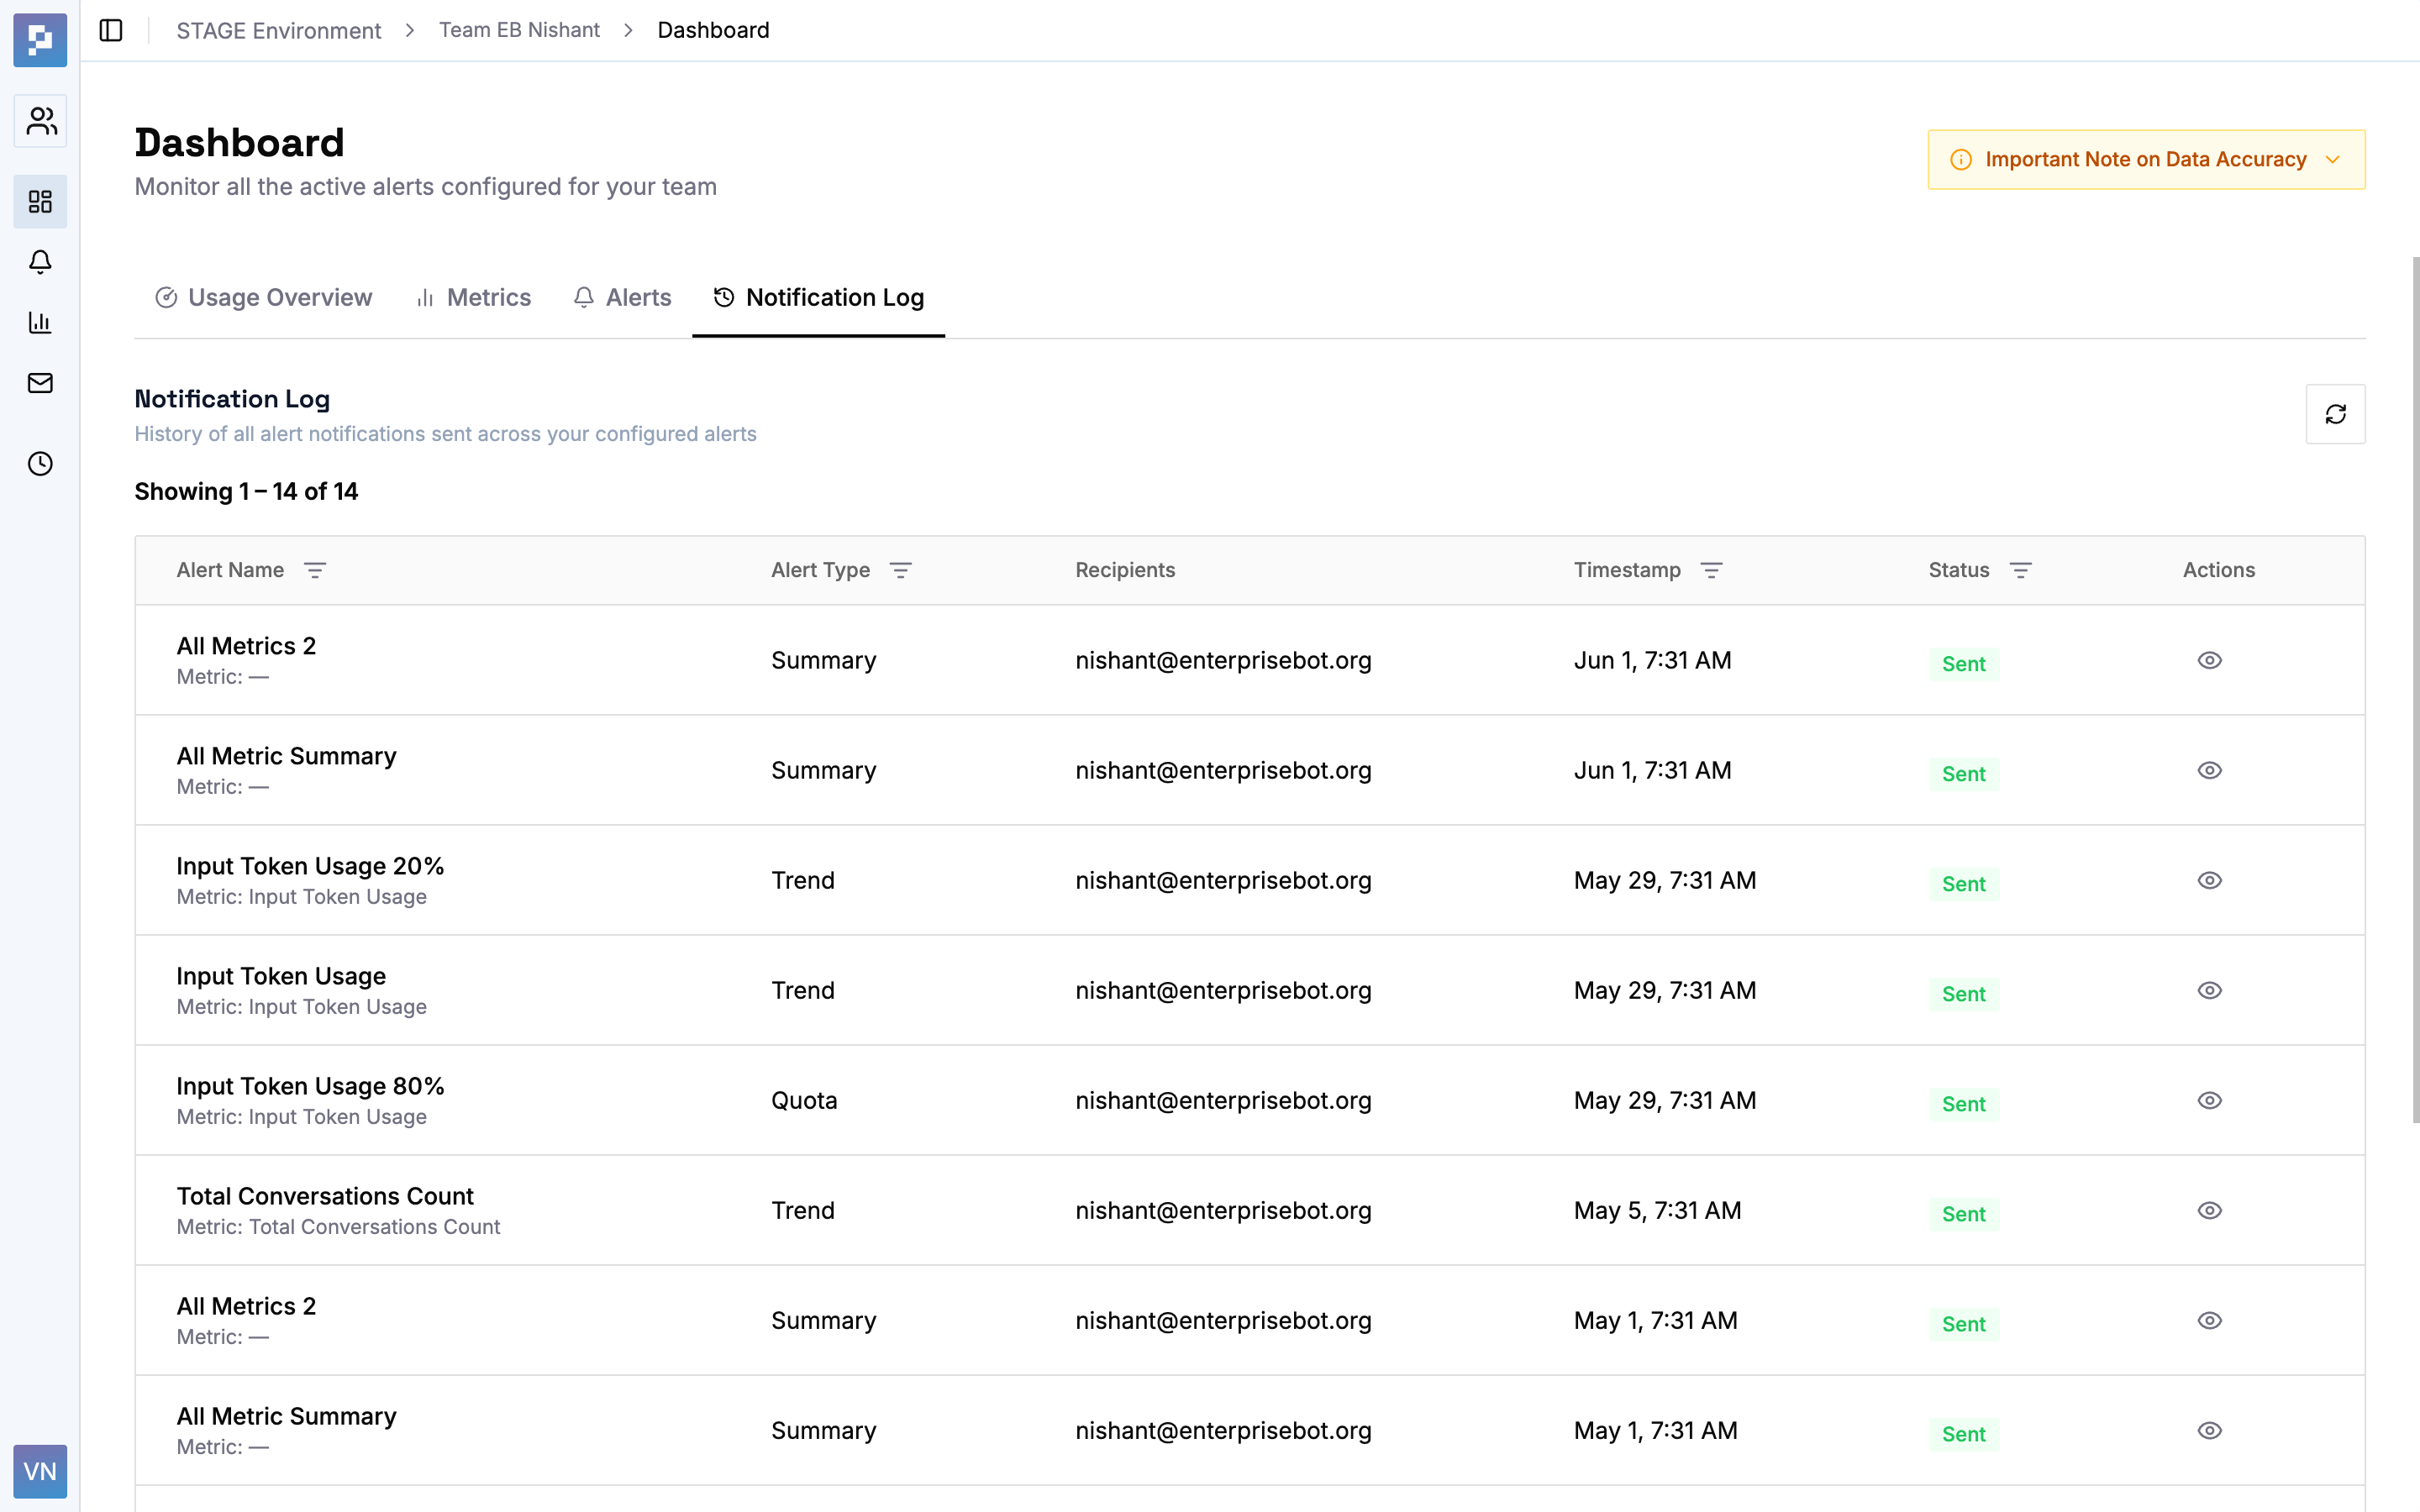This screenshot has width=2420, height=1512.
Task: Switch to Usage Overview tab
Action: point(263,297)
